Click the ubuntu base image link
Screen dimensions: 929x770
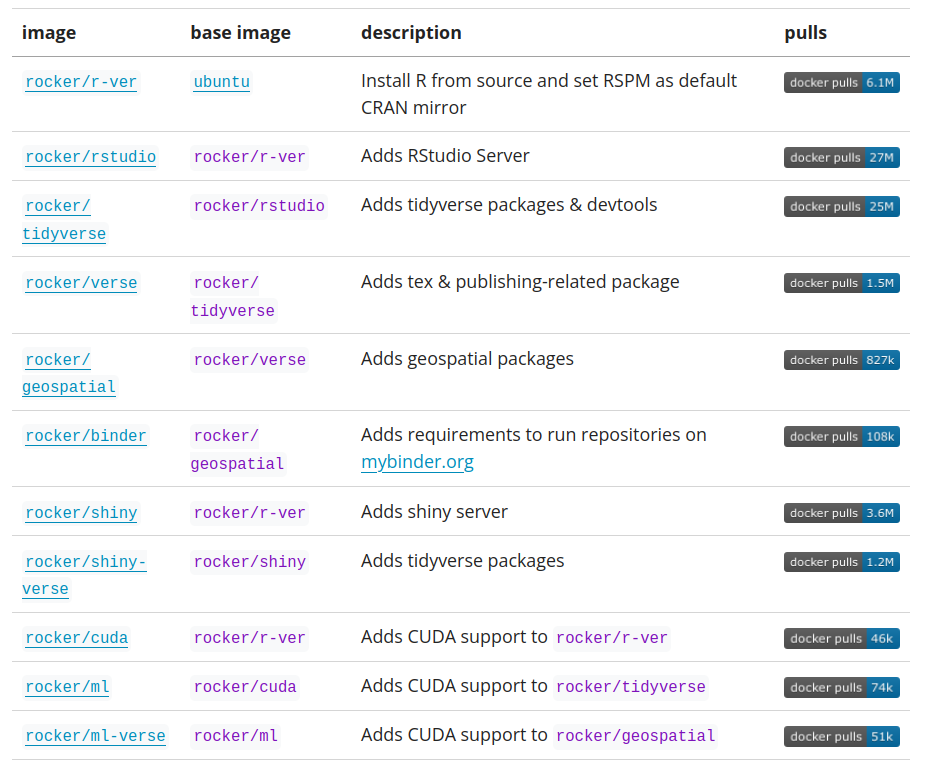221,82
